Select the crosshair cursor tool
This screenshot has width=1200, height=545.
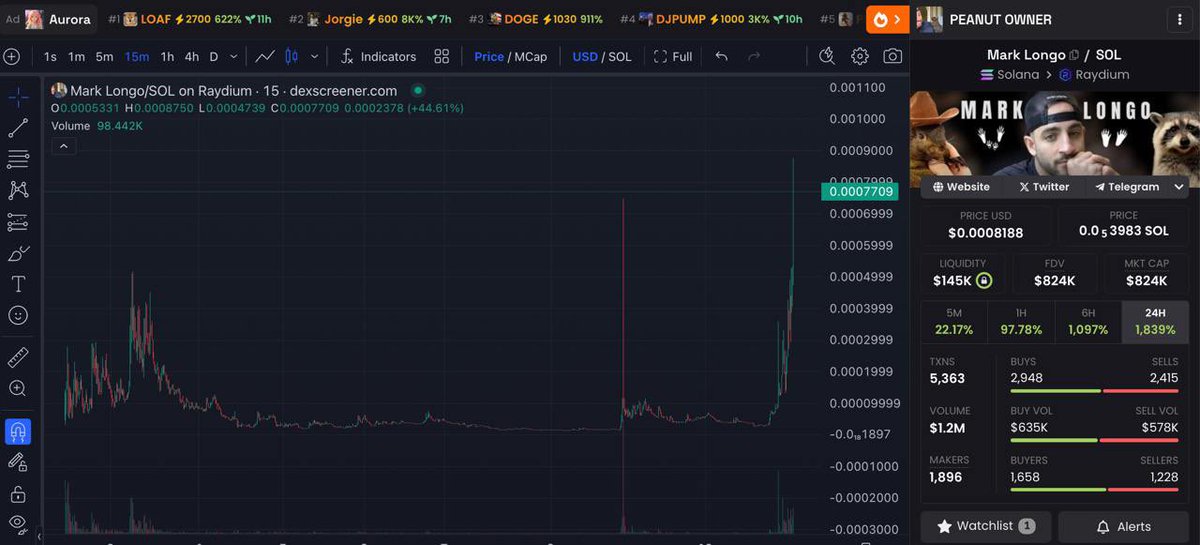point(18,97)
